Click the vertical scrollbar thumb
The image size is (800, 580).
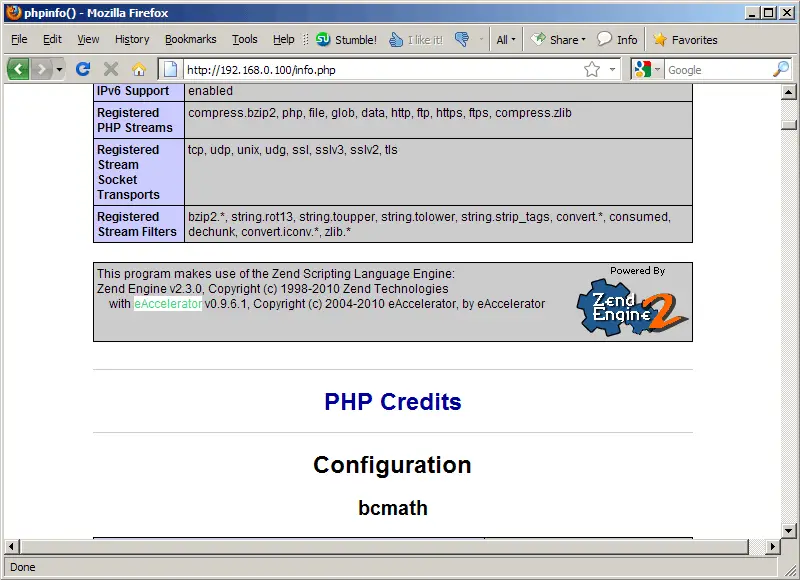[x=789, y=125]
